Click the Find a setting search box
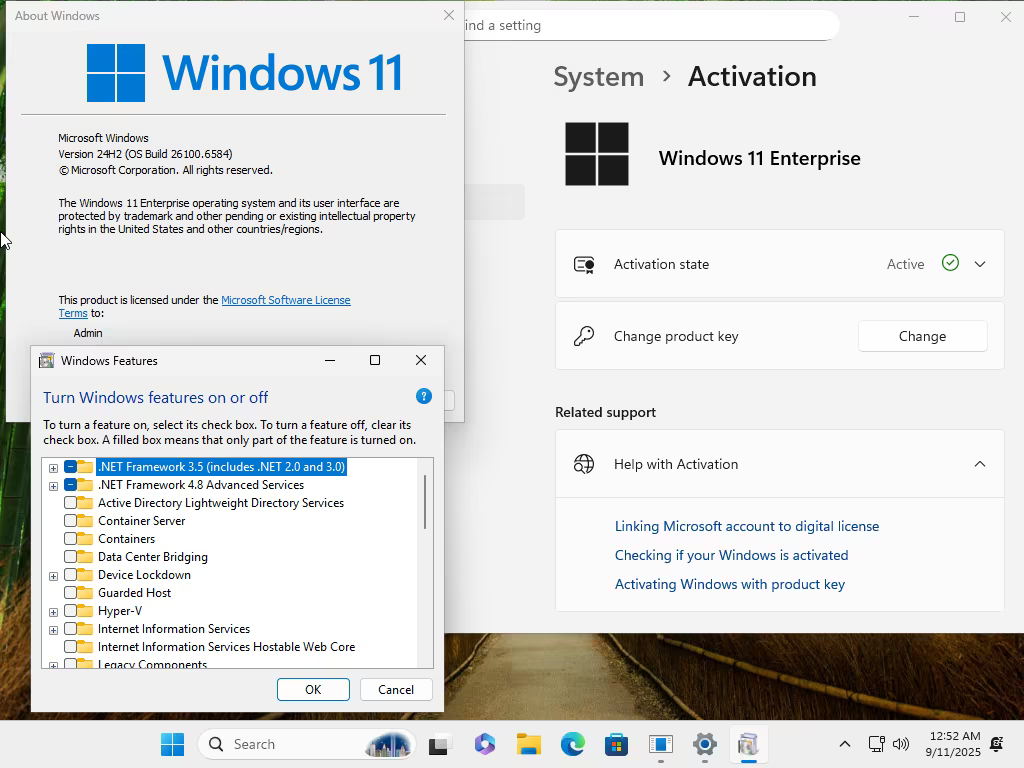 (650, 25)
